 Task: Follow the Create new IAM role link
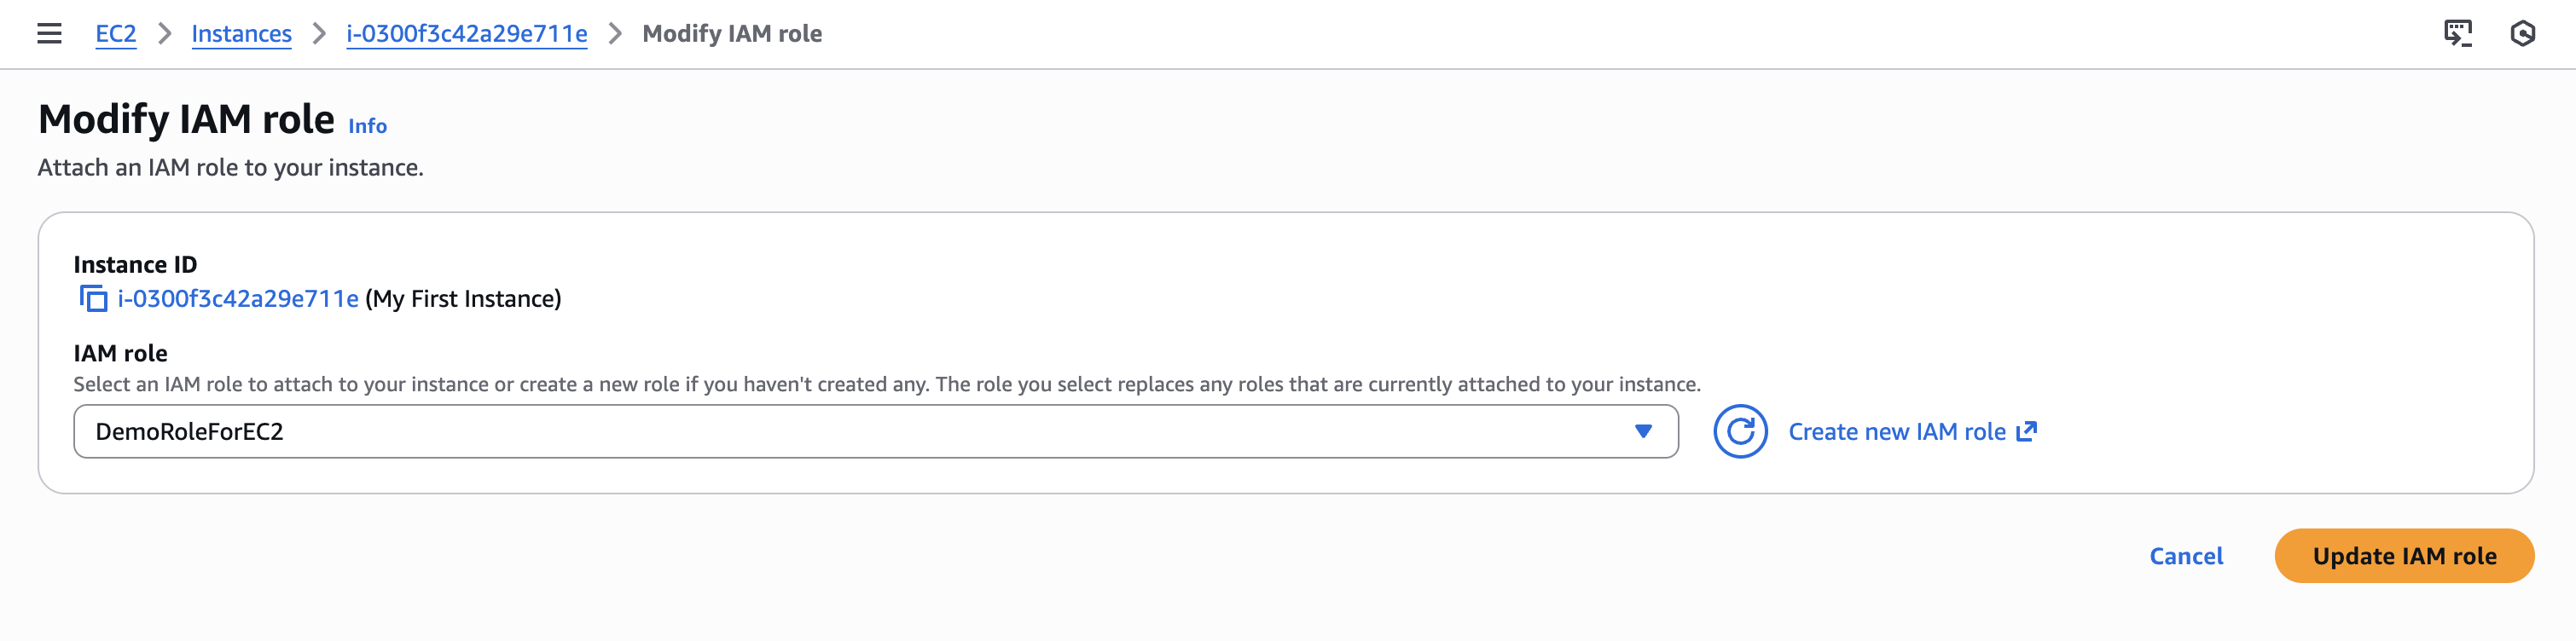1896,432
